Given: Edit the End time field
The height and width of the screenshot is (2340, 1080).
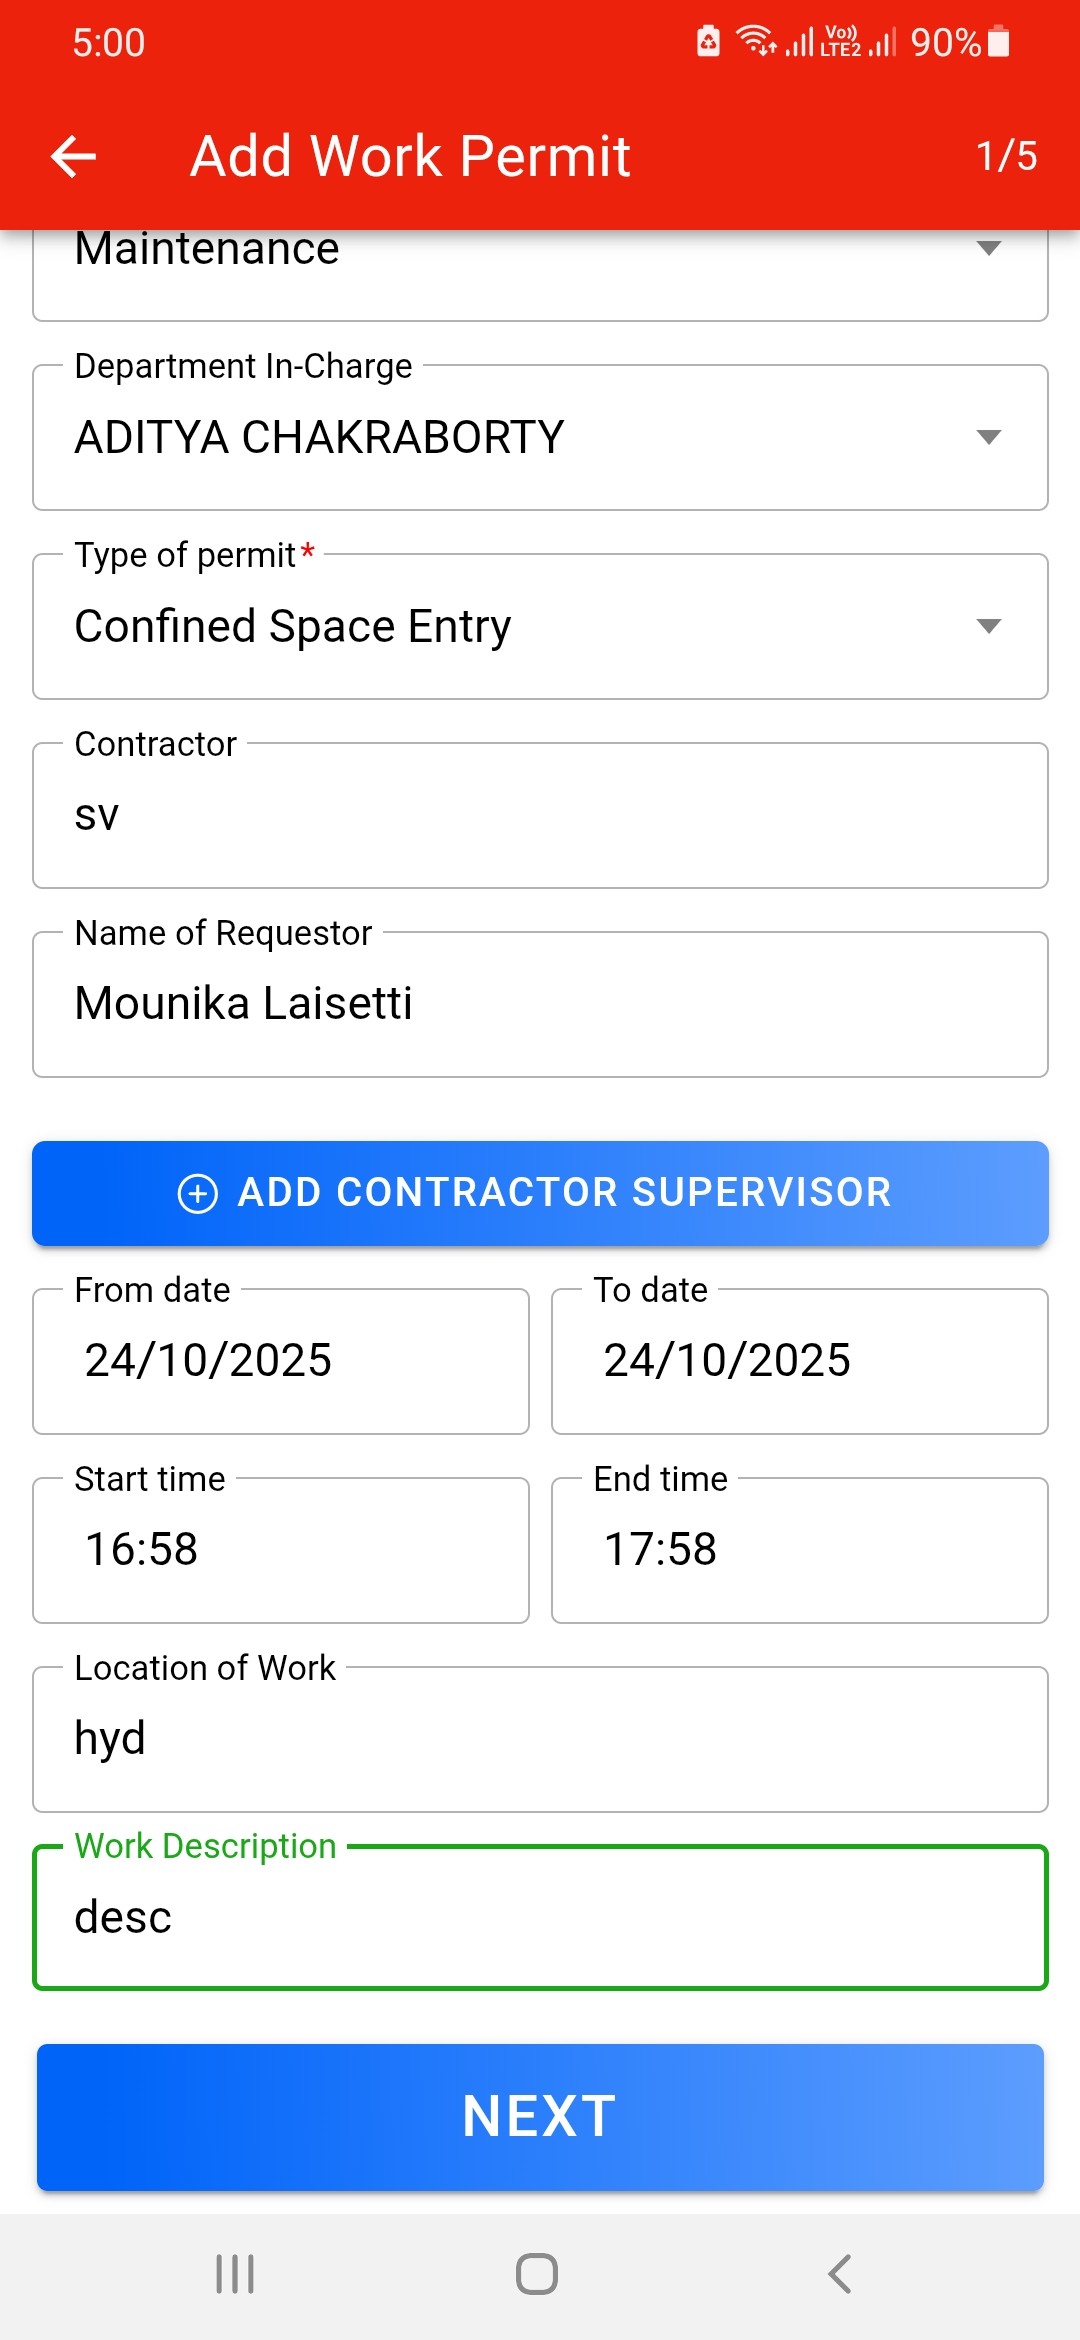Looking at the screenshot, I should [x=799, y=1550].
